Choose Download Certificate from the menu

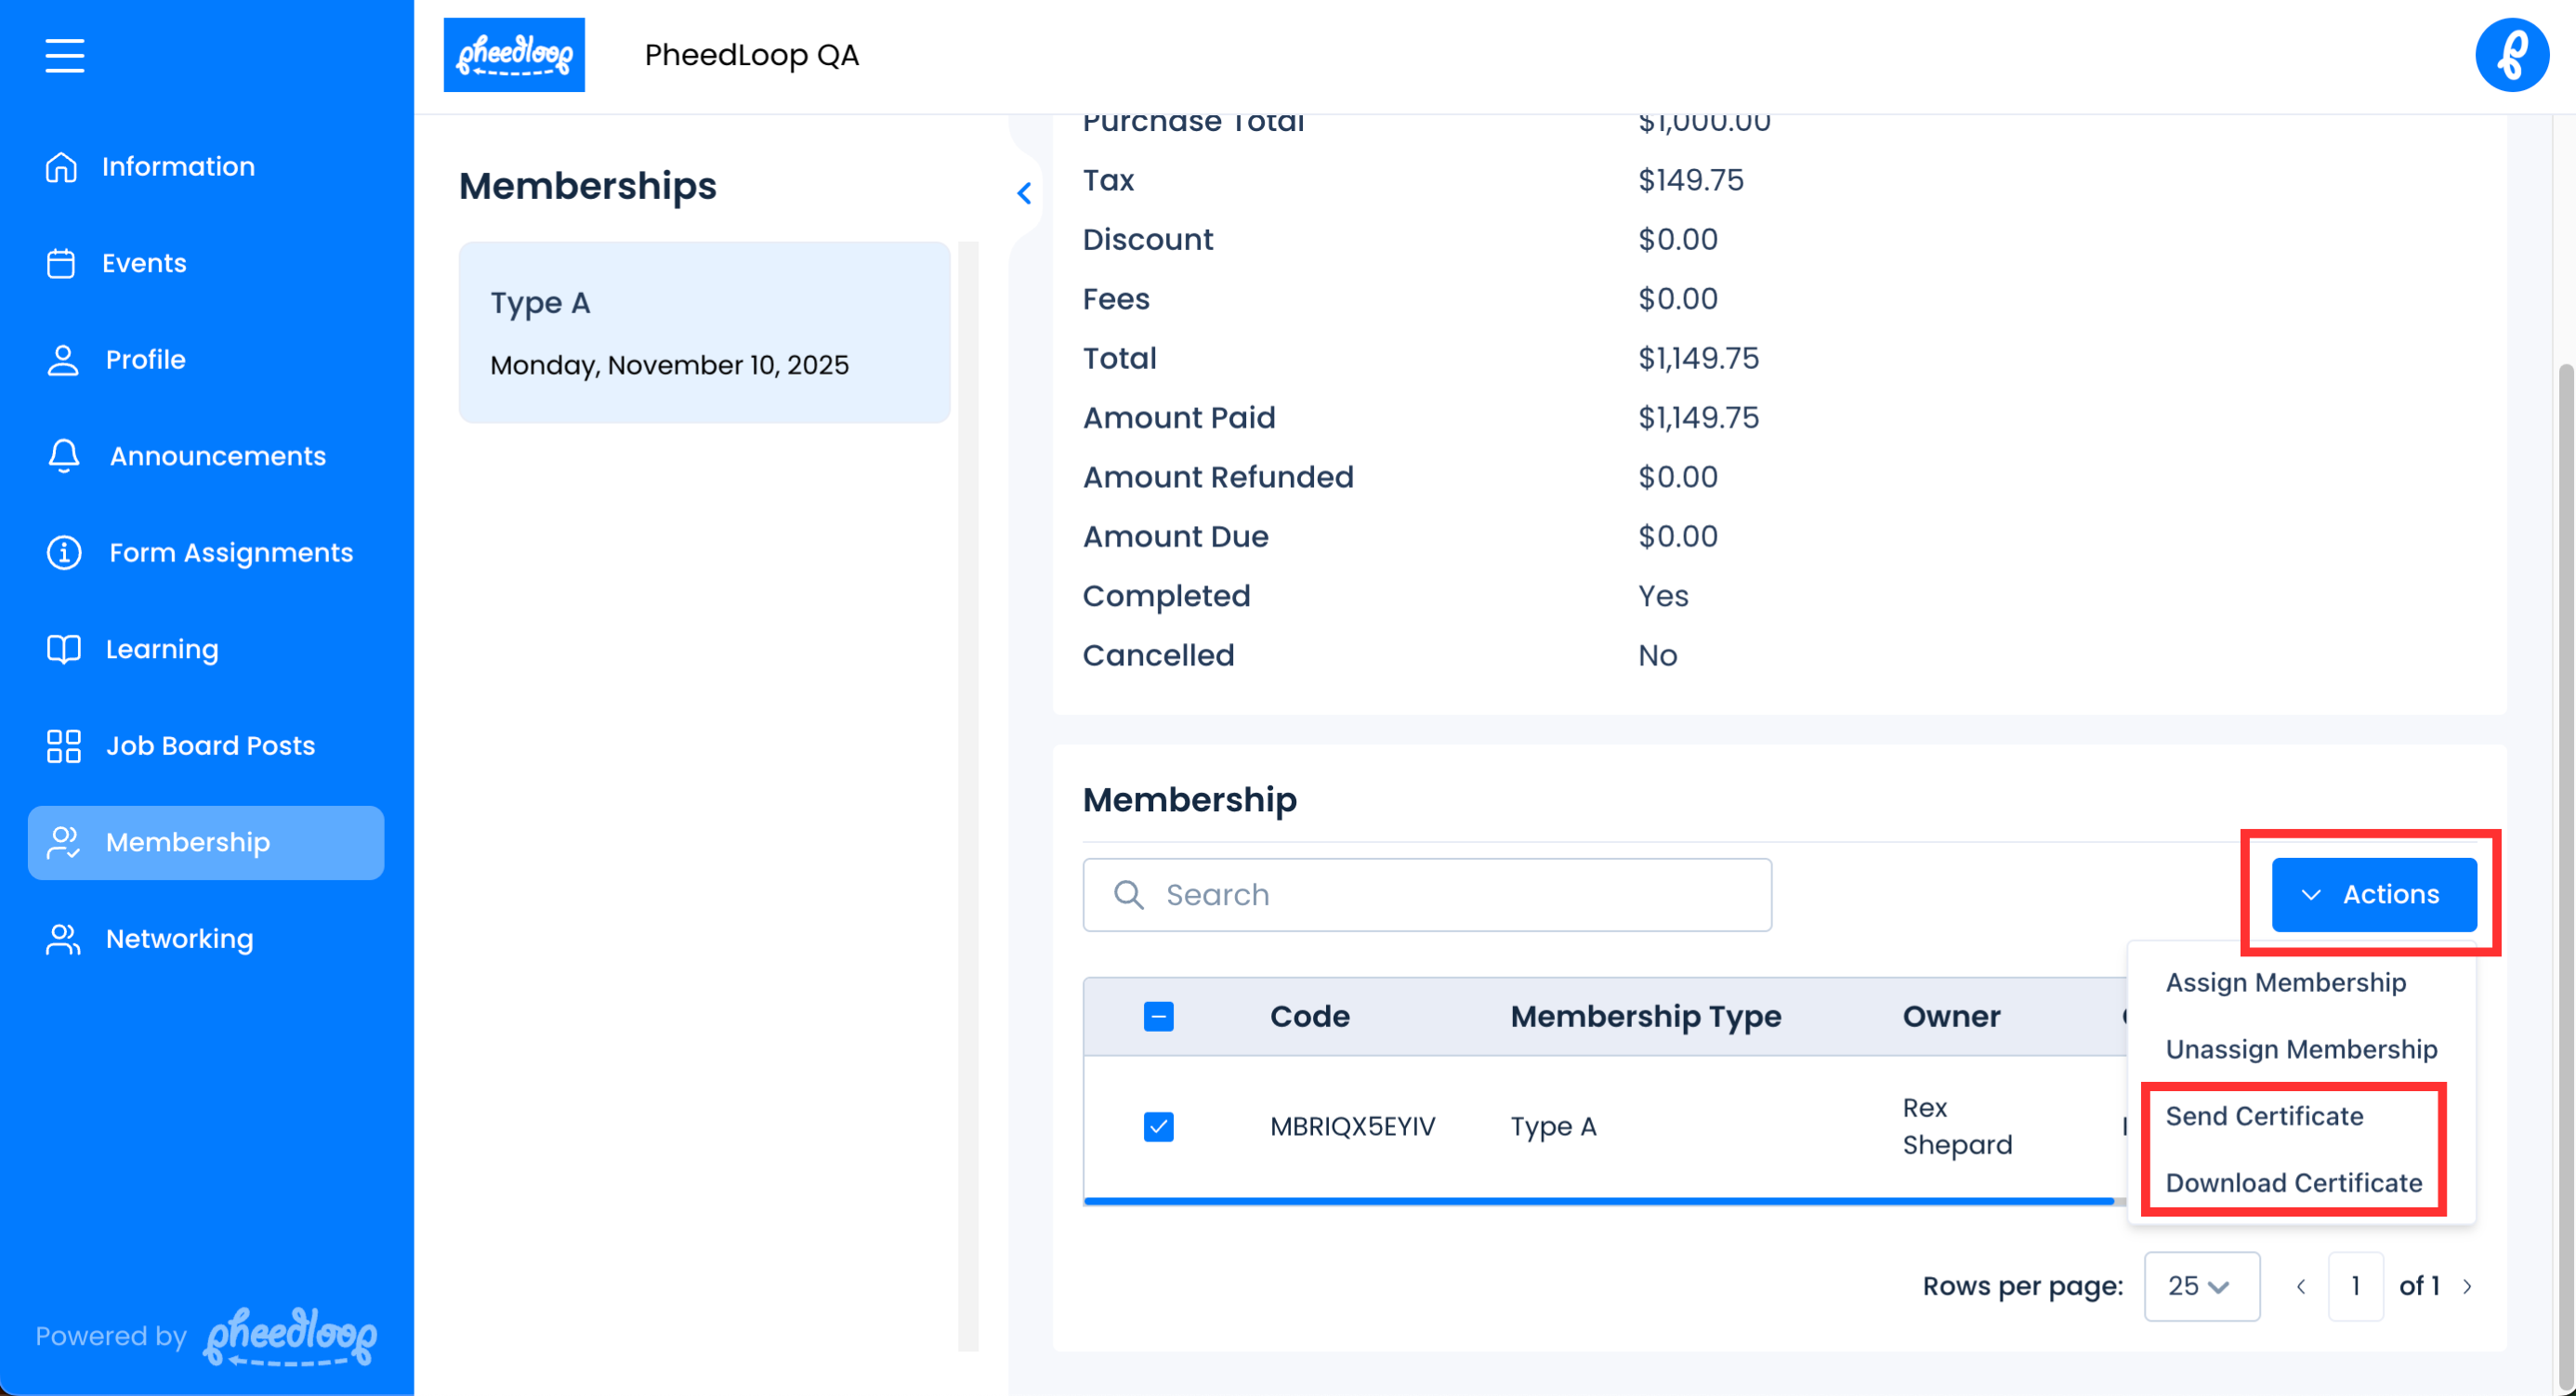[x=2293, y=1183]
